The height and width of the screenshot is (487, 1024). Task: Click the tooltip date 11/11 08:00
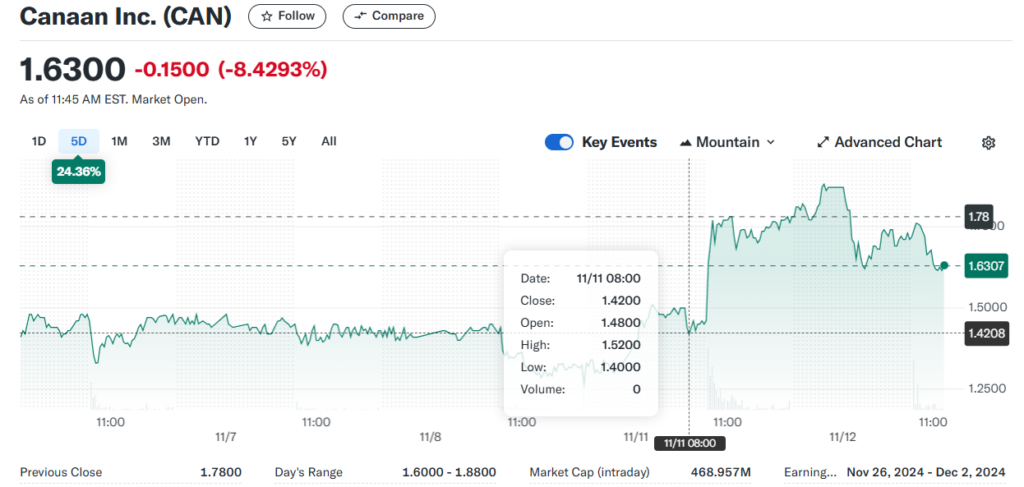(x=609, y=279)
